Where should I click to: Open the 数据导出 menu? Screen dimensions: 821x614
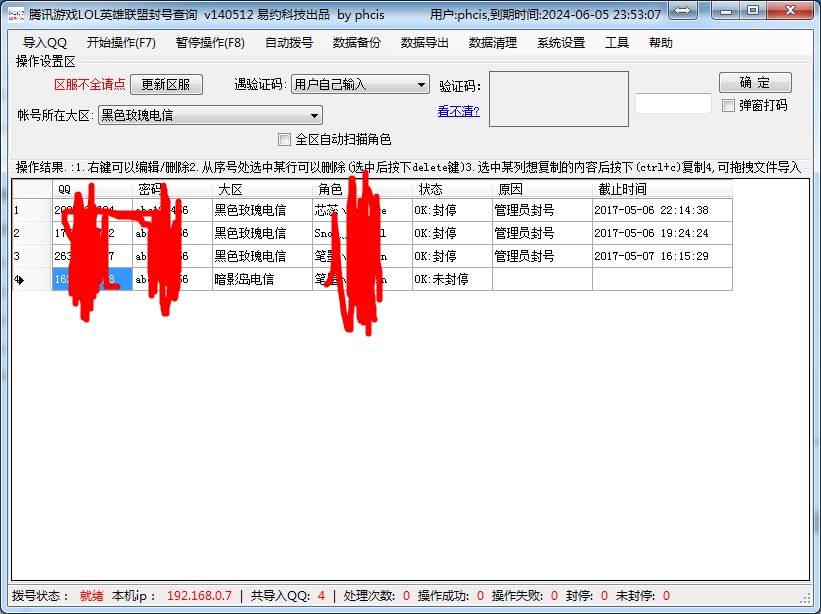tap(425, 43)
